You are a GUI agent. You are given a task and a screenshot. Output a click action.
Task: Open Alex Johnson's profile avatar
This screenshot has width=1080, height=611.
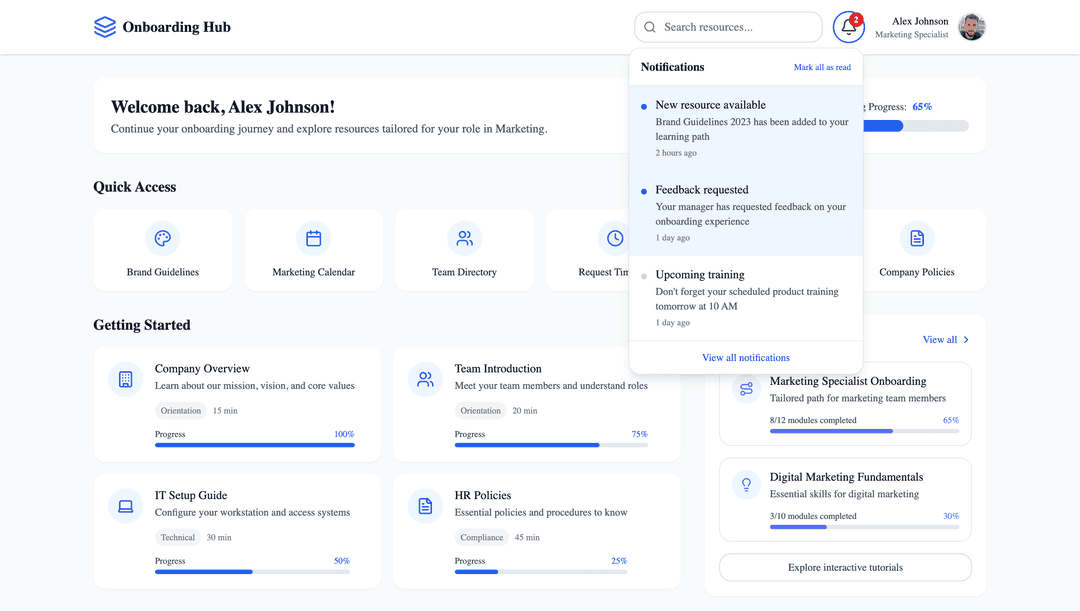point(972,27)
